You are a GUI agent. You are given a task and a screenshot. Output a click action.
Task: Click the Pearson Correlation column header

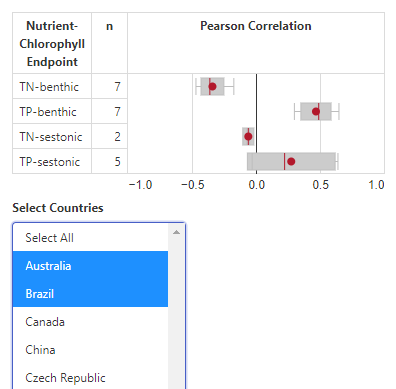256,26
